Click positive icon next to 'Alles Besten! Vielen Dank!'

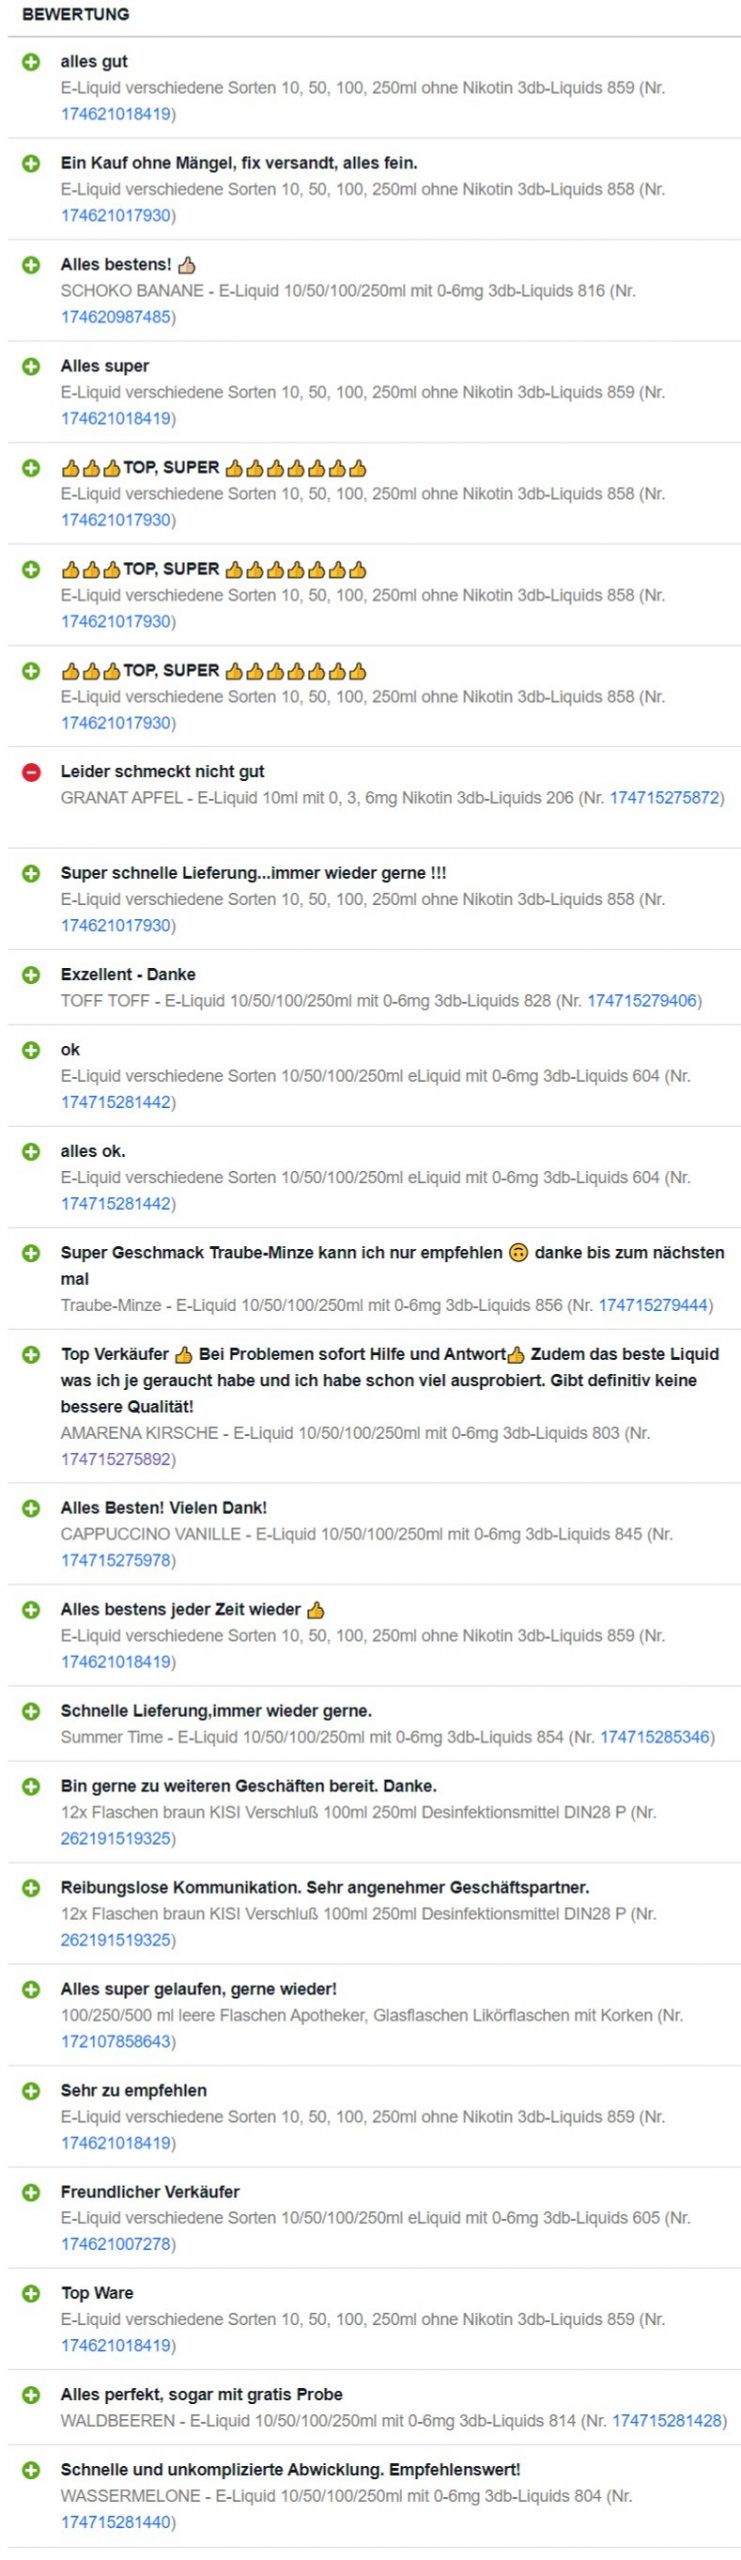[x=31, y=1508]
